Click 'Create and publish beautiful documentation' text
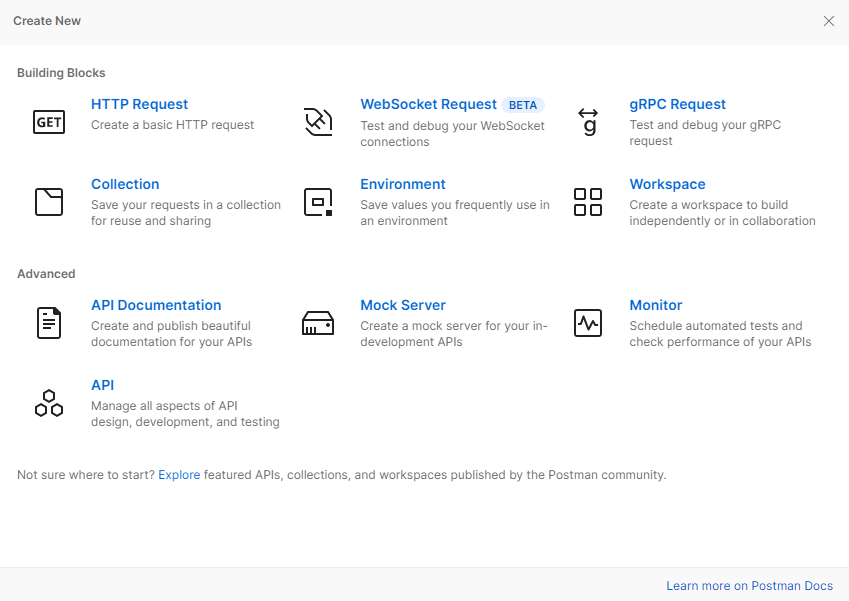The height and width of the screenshot is (601, 849). (x=171, y=334)
